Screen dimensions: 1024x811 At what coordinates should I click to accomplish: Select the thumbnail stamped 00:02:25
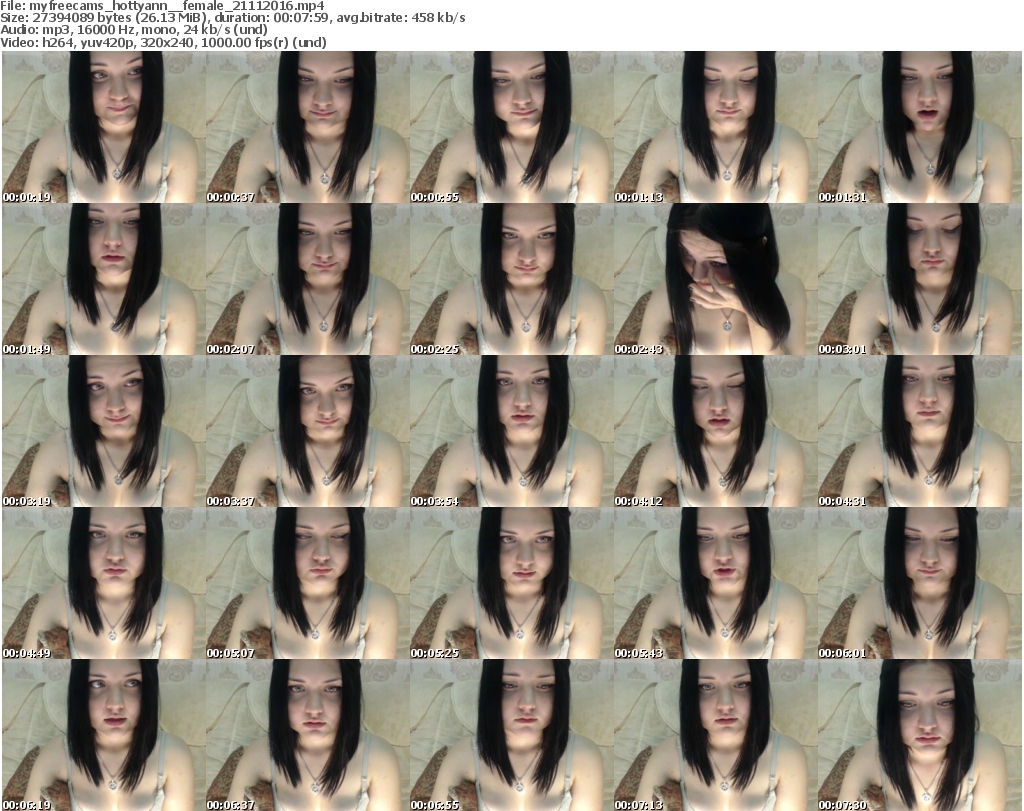[x=511, y=279]
